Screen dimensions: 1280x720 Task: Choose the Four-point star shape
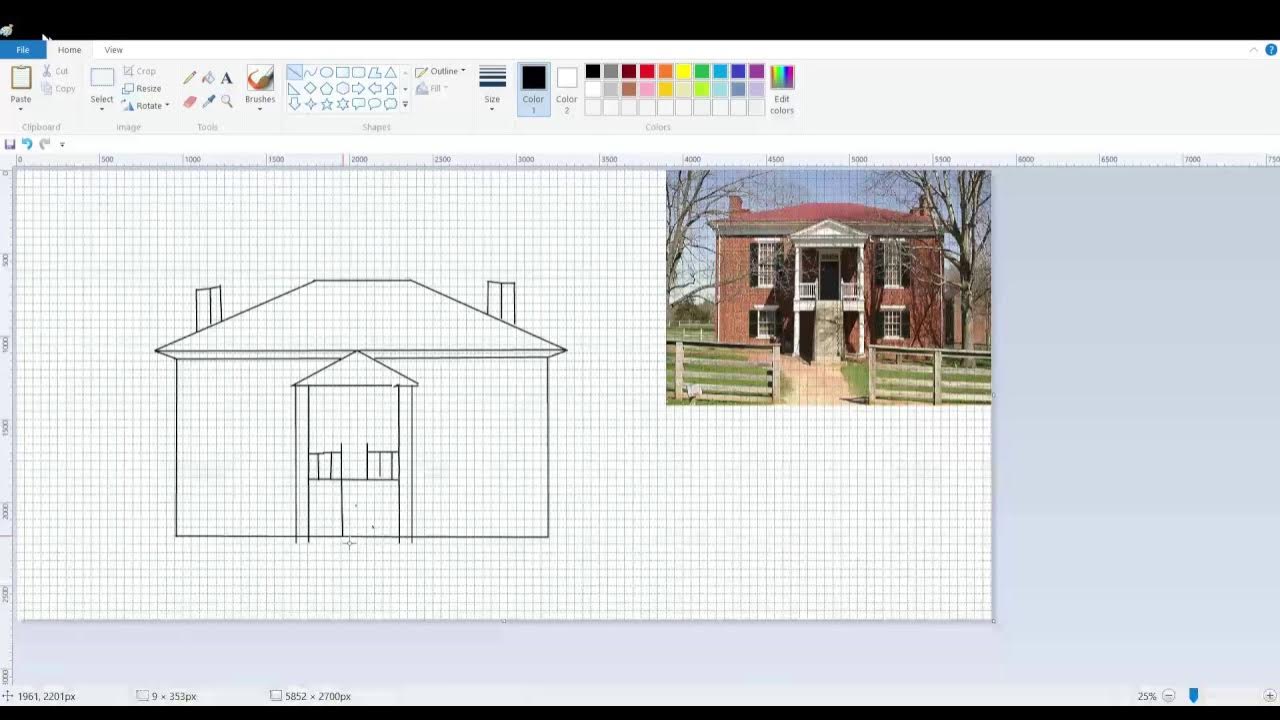pyautogui.click(x=310, y=104)
